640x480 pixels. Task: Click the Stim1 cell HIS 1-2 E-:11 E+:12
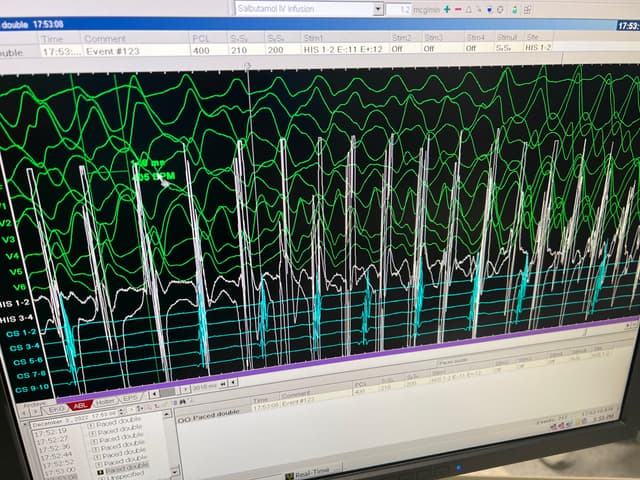click(345, 49)
